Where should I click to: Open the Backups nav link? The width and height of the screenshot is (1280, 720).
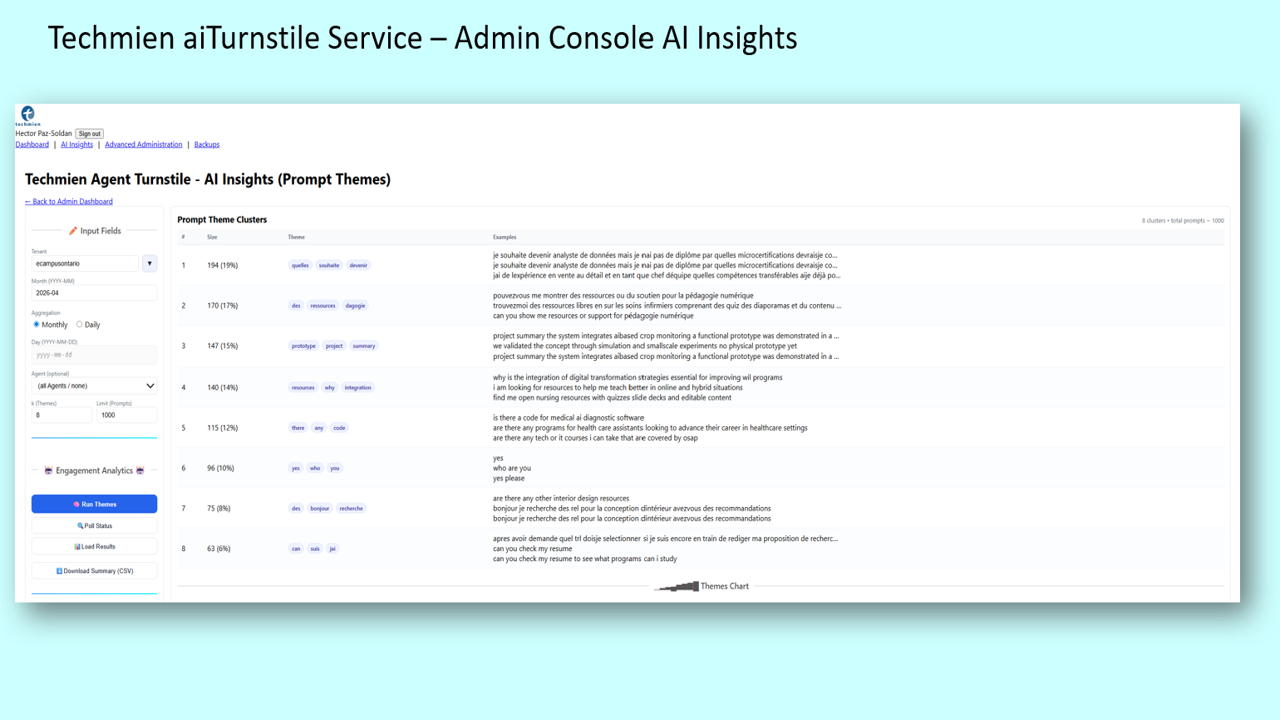[207, 145]
